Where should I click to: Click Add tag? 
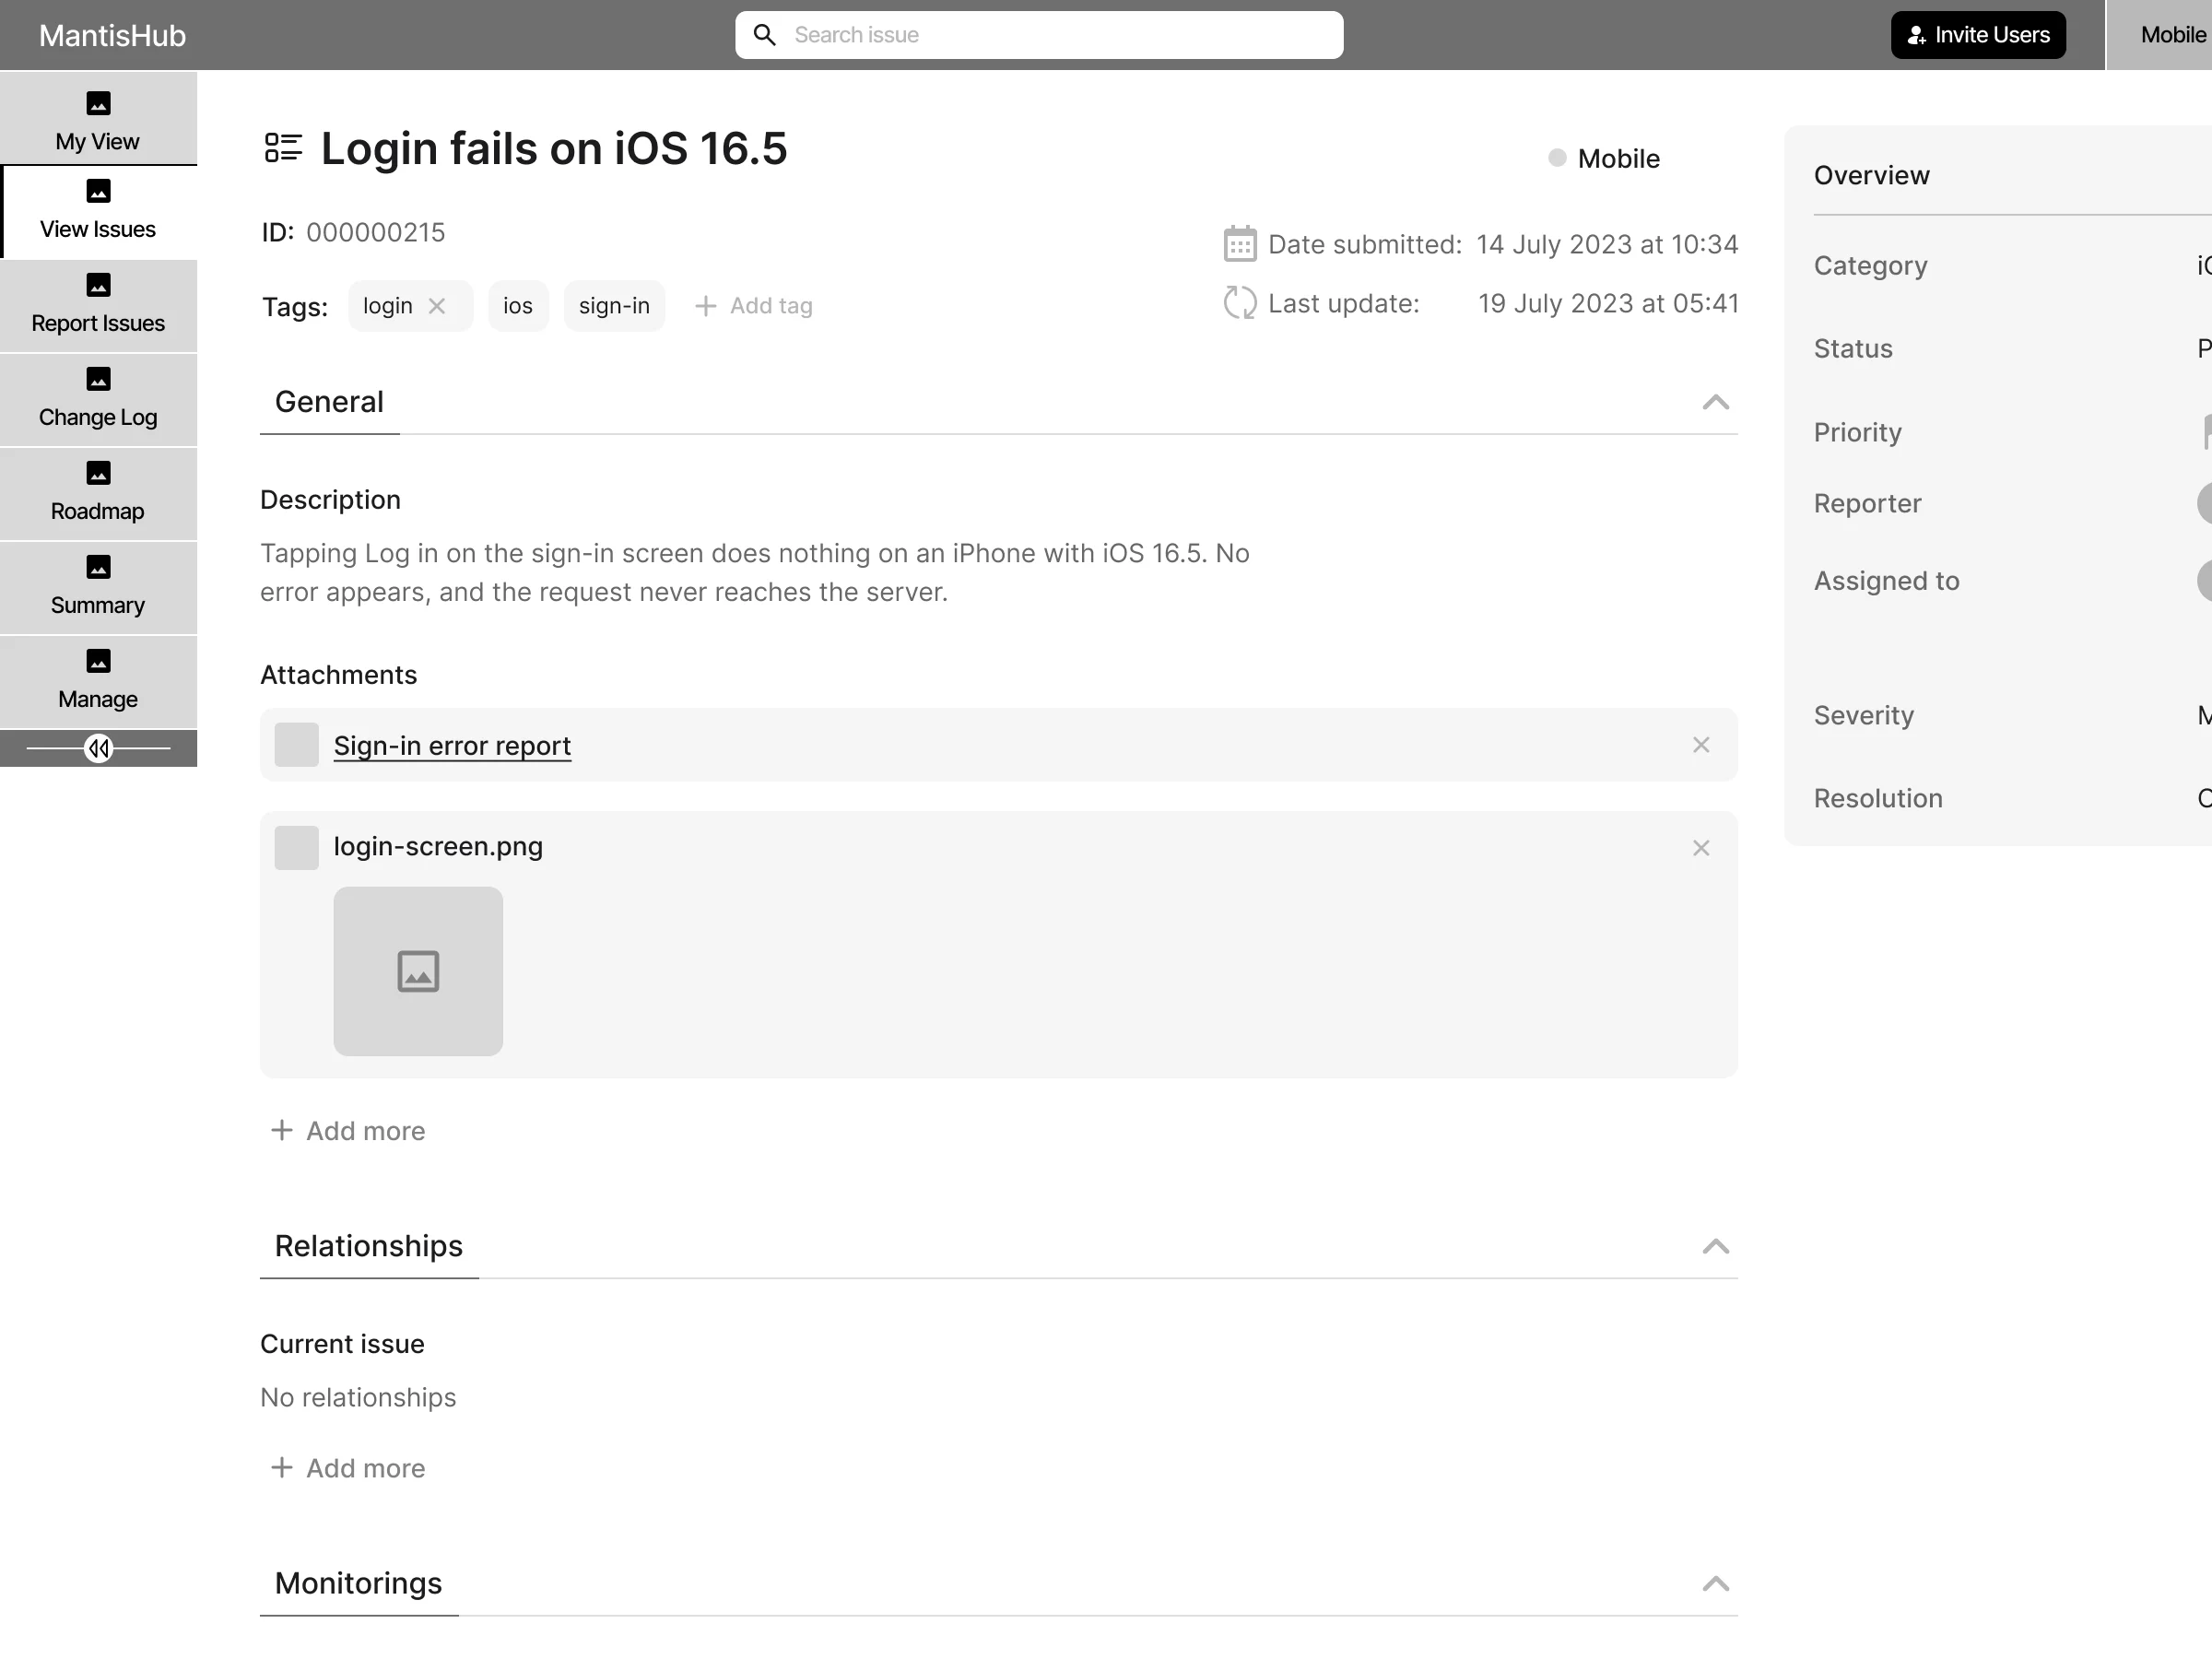pyautogui.click(x=754, y=306)
